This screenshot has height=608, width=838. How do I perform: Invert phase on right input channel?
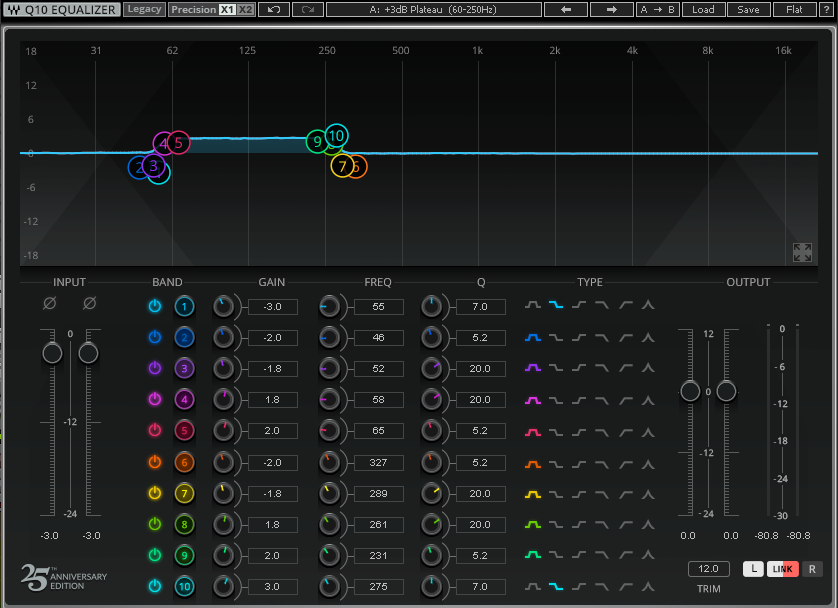click(89, 303)
